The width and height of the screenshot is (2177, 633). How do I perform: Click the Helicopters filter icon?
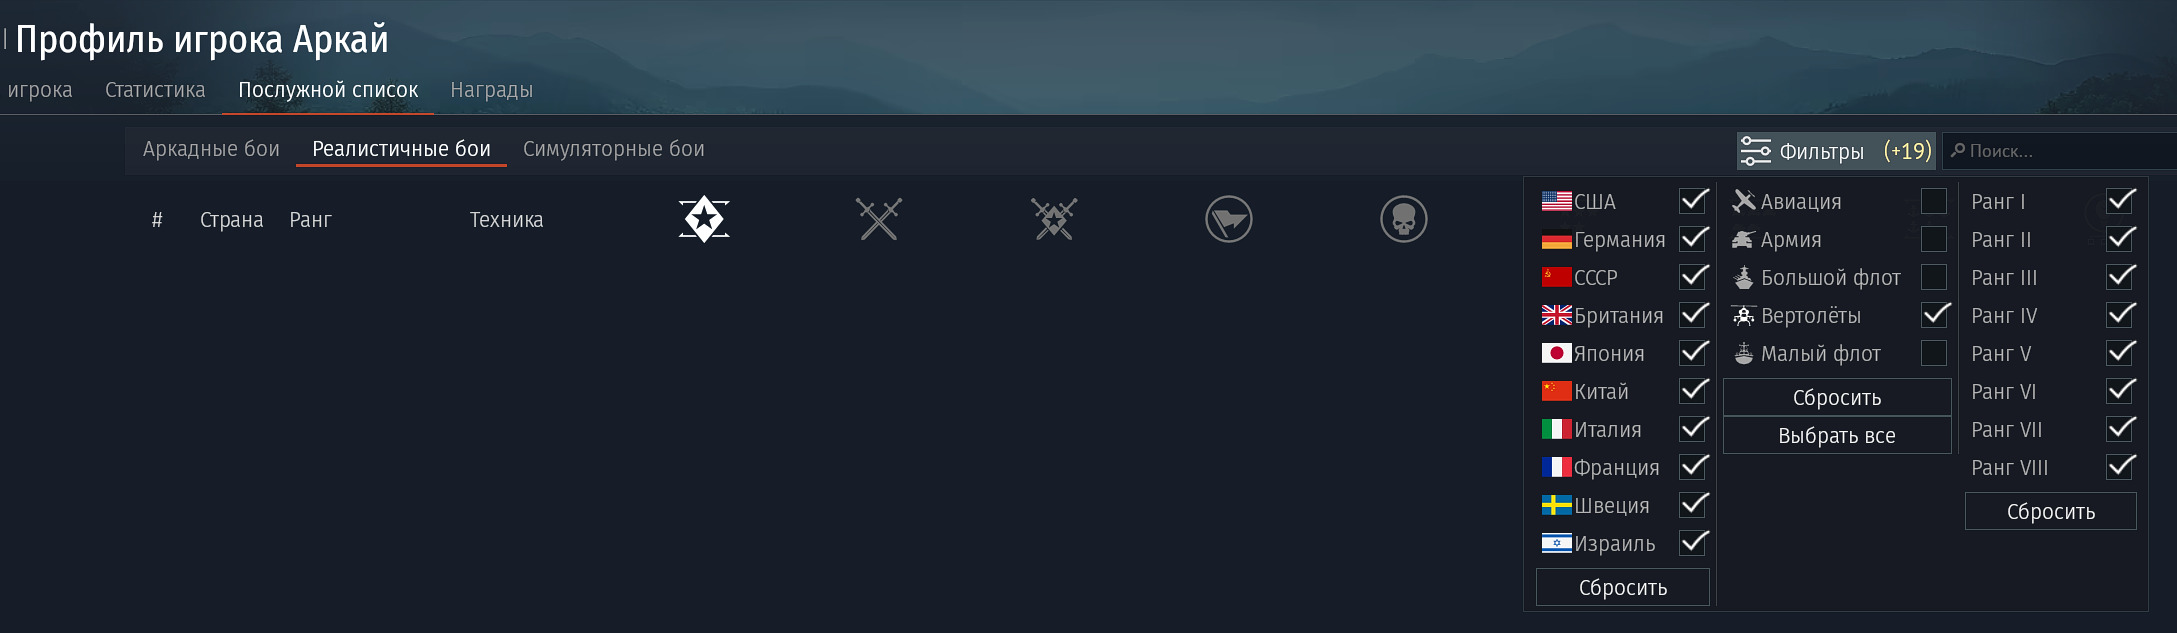click(1744, 315)
